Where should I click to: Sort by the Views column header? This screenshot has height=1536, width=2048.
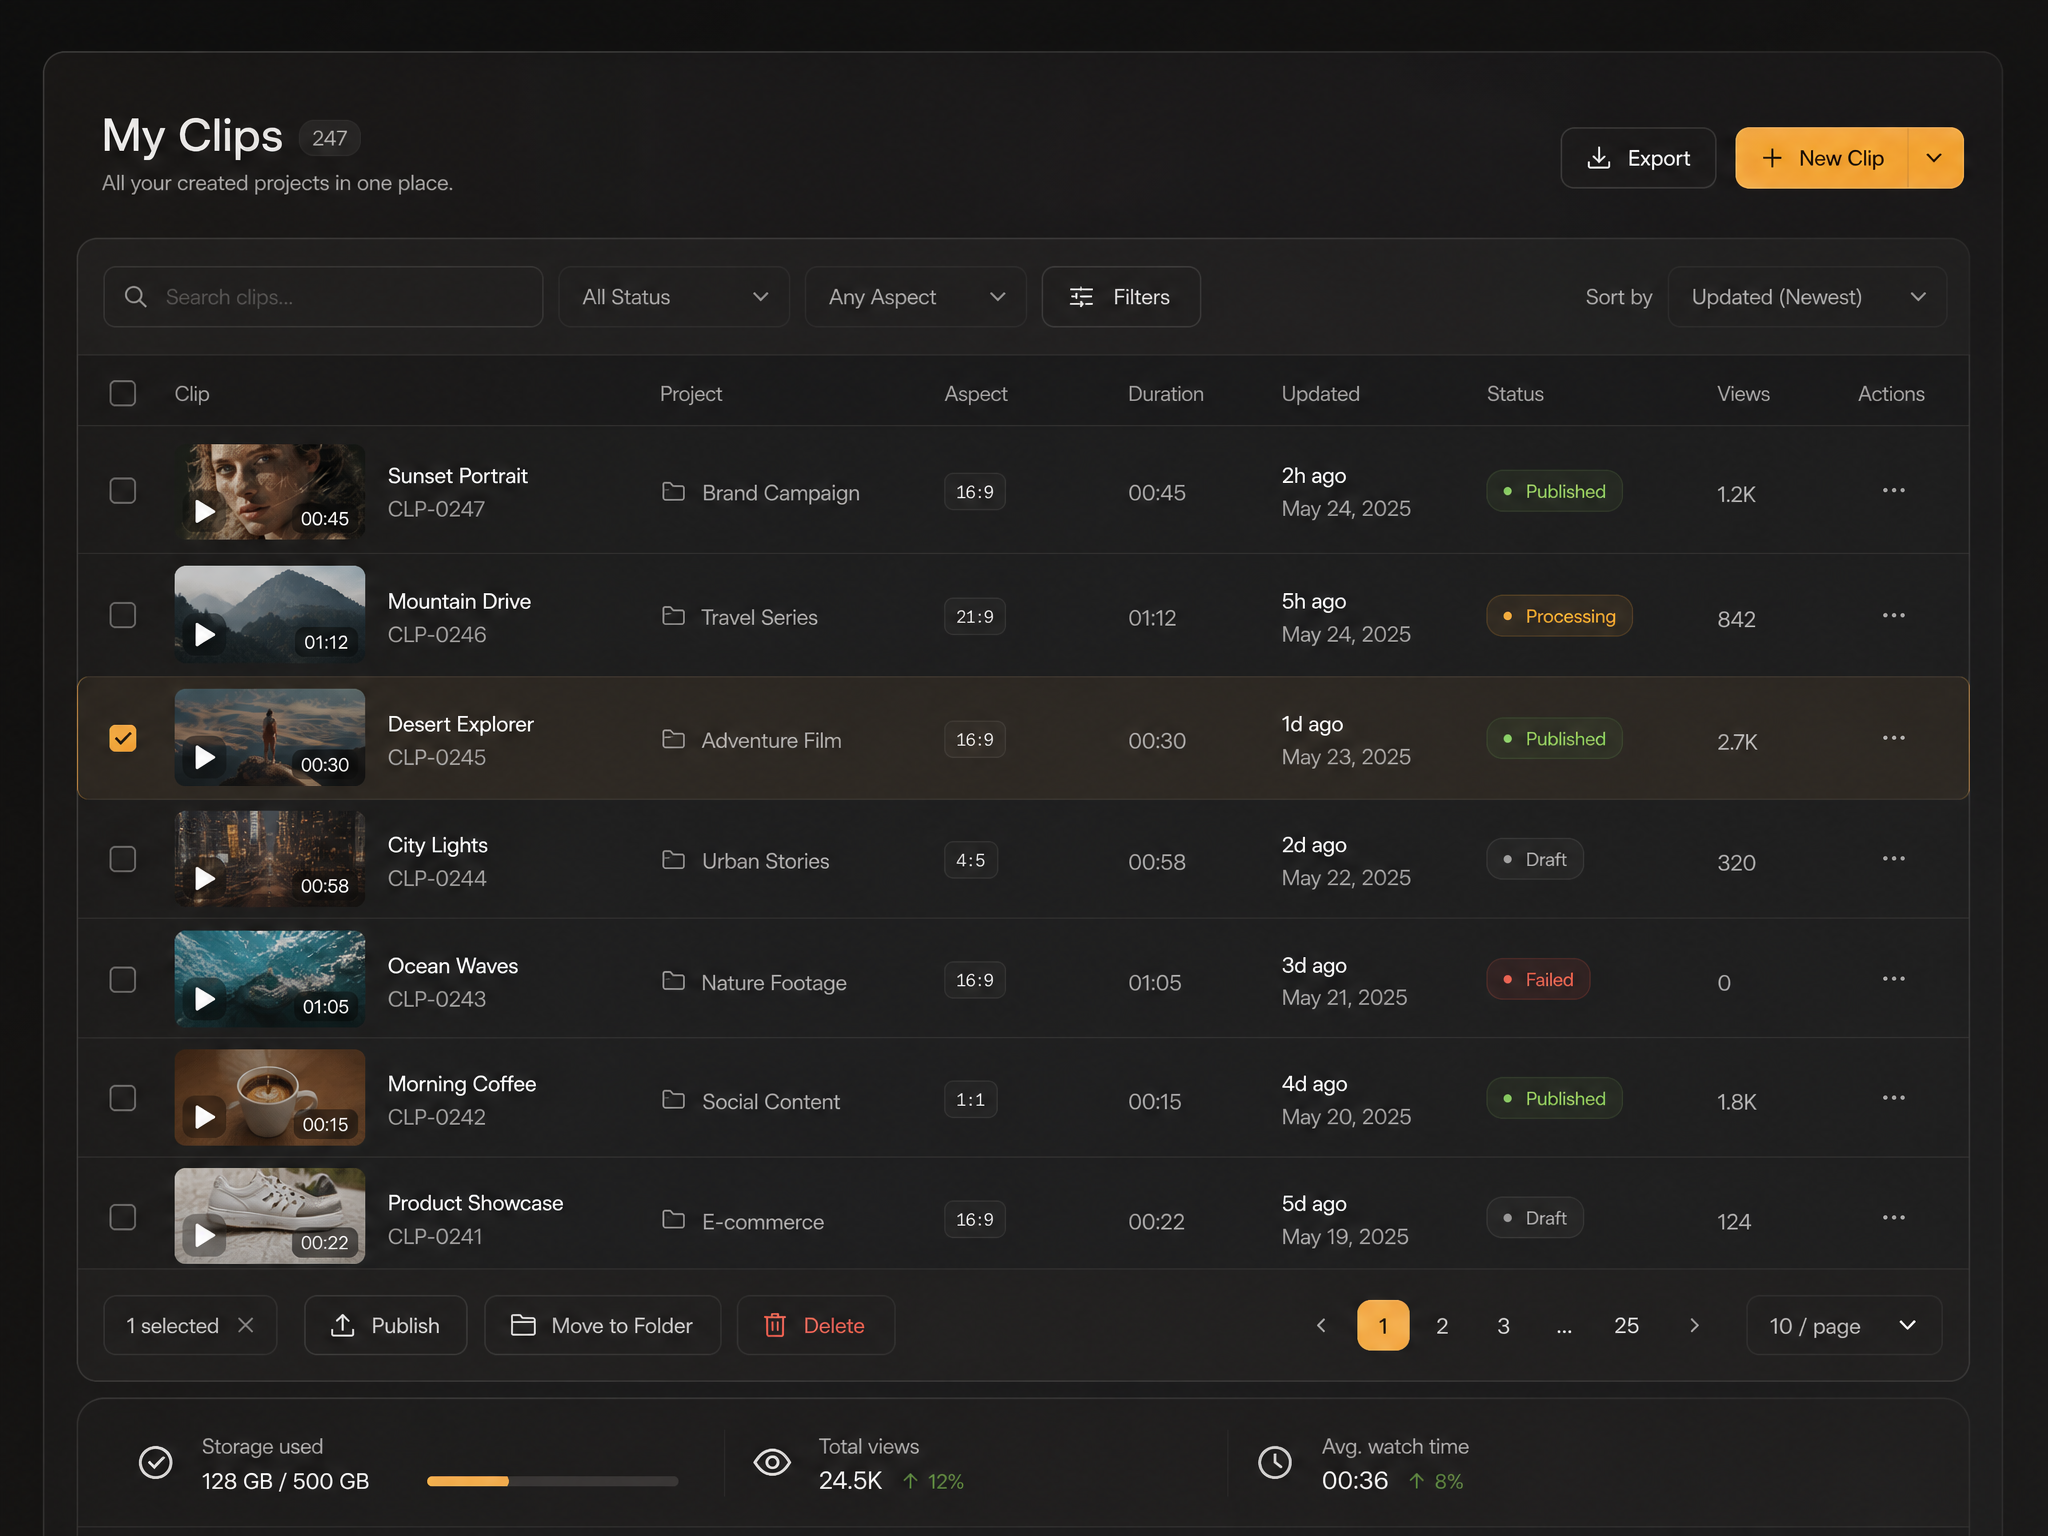point(1743,394)
